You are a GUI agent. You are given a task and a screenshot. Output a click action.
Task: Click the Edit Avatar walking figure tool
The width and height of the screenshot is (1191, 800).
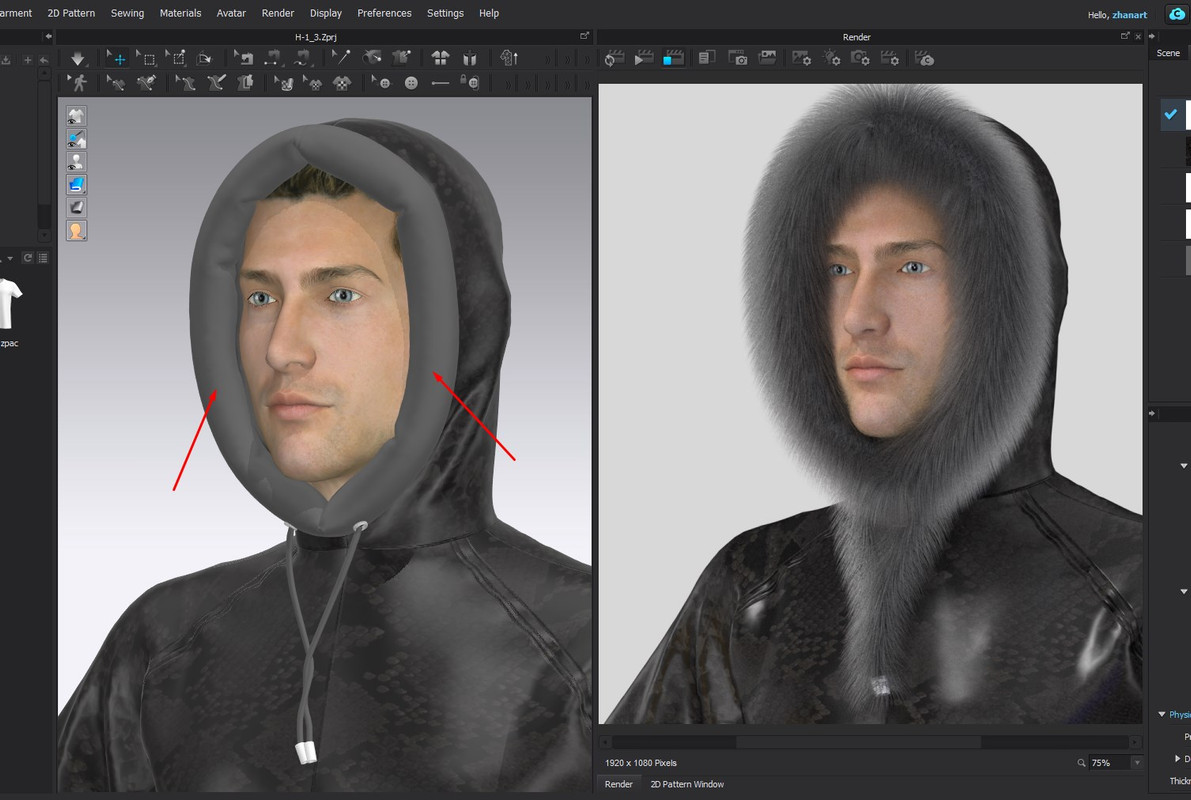77,83
